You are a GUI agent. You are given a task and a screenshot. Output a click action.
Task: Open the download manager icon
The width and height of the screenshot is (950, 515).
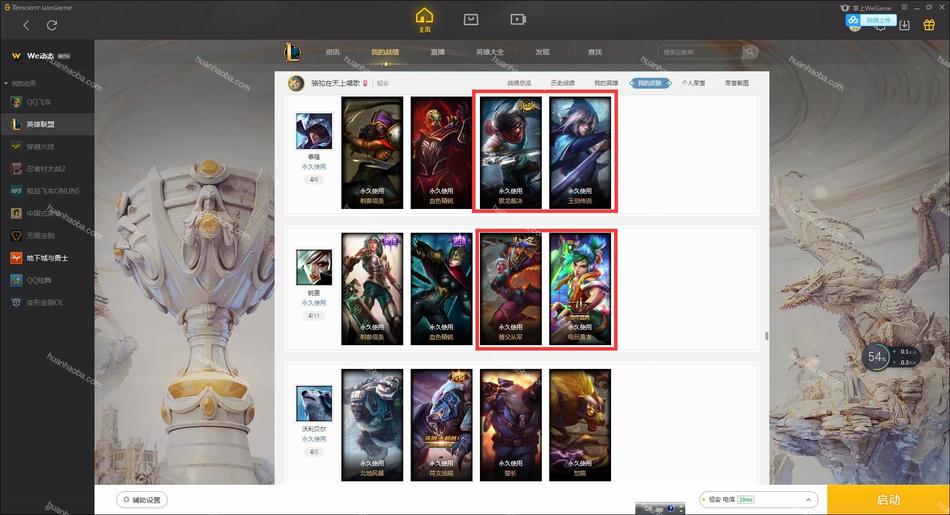tap(905, 25)
